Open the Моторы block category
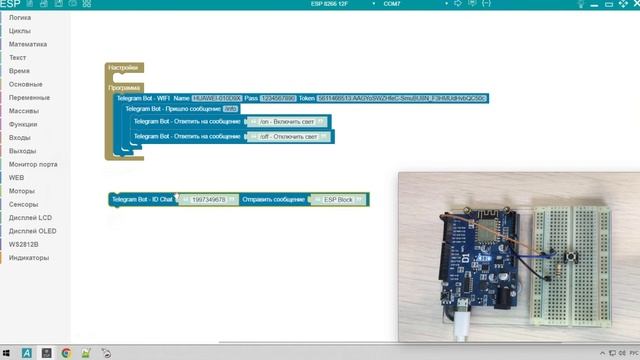The image size is (640, 360). coord(22,191)
